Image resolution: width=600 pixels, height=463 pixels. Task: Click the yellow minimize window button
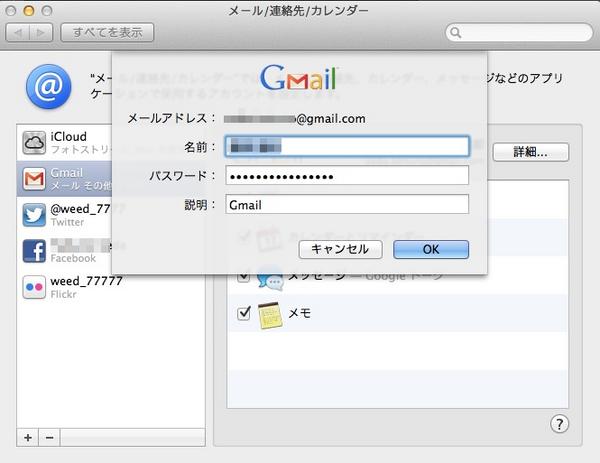[29, 10]
